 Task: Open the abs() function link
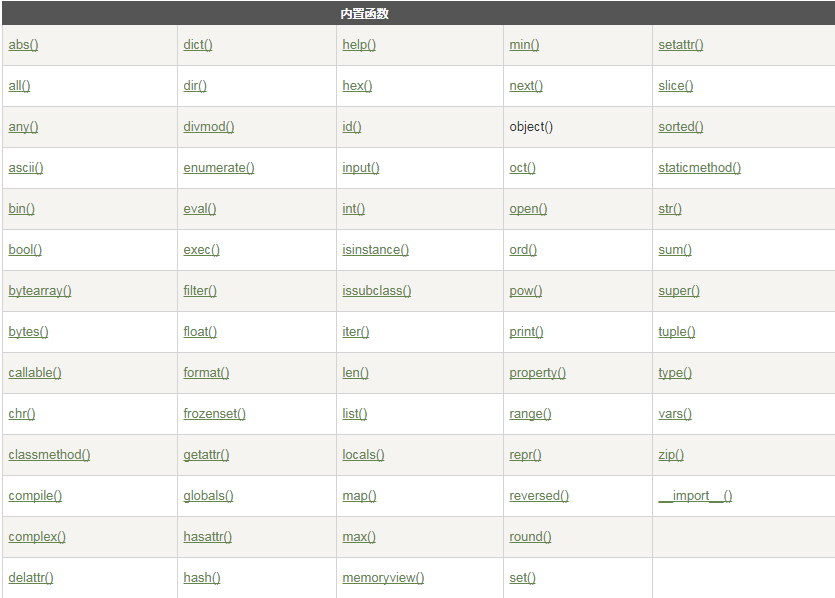click(23, 45)
